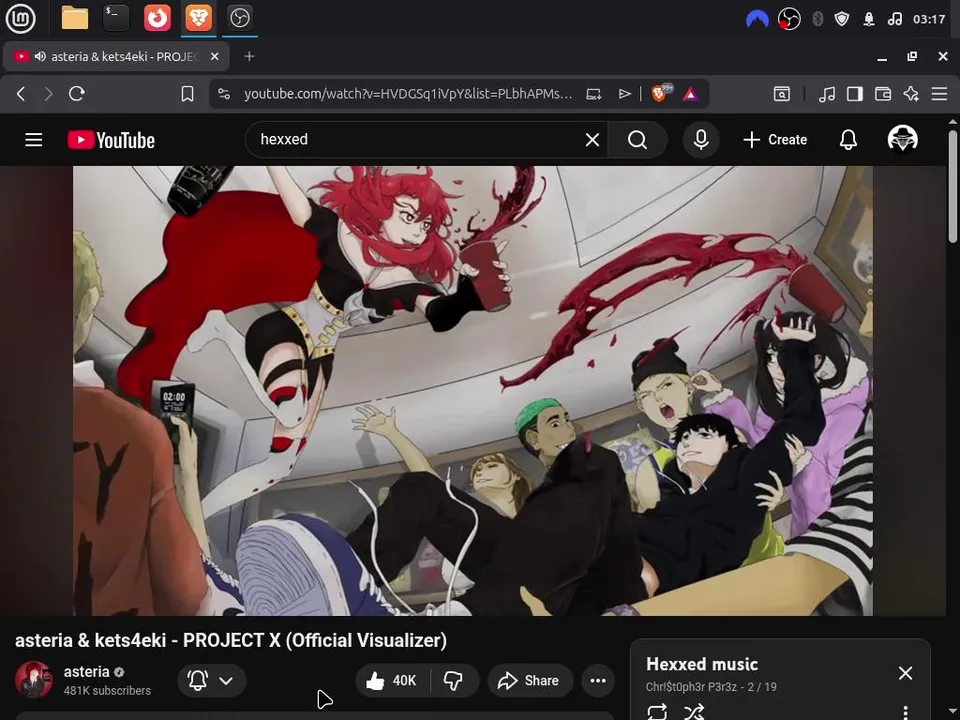
Task: Open the asteria channel name link
Action: [86, 672]
